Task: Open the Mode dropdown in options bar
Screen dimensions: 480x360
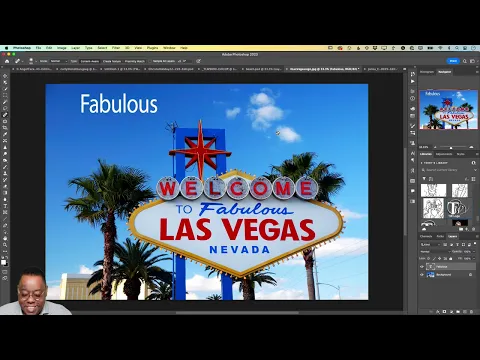Action: click(59, 61)
